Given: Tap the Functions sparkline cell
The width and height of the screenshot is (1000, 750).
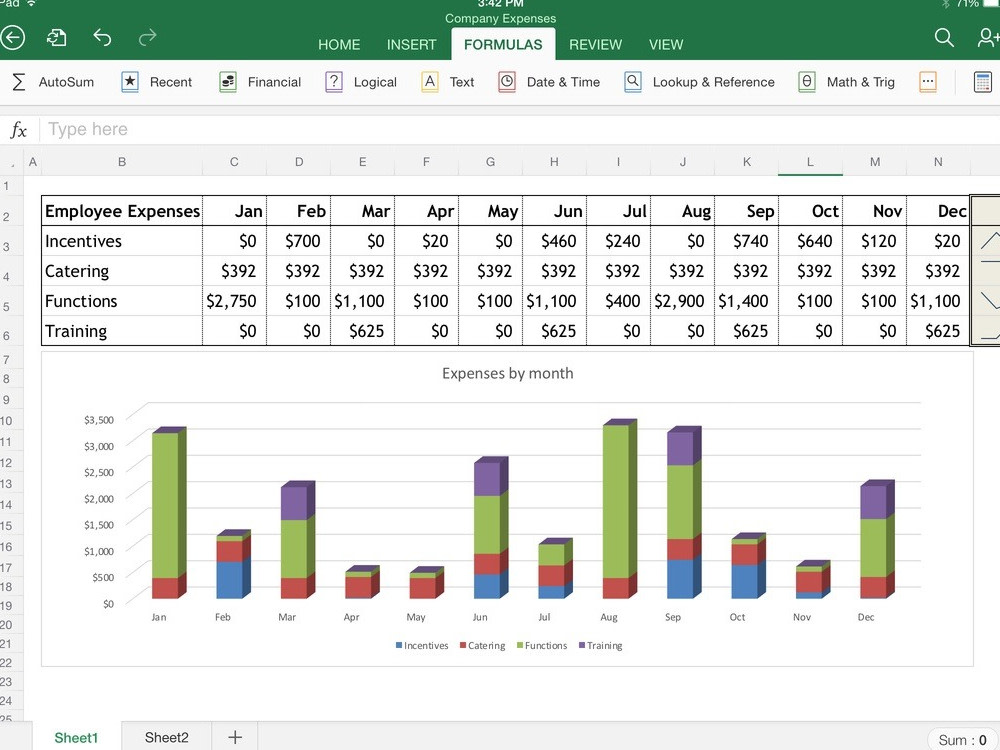Looking at the screenshot, I should (x=985, y=301).
